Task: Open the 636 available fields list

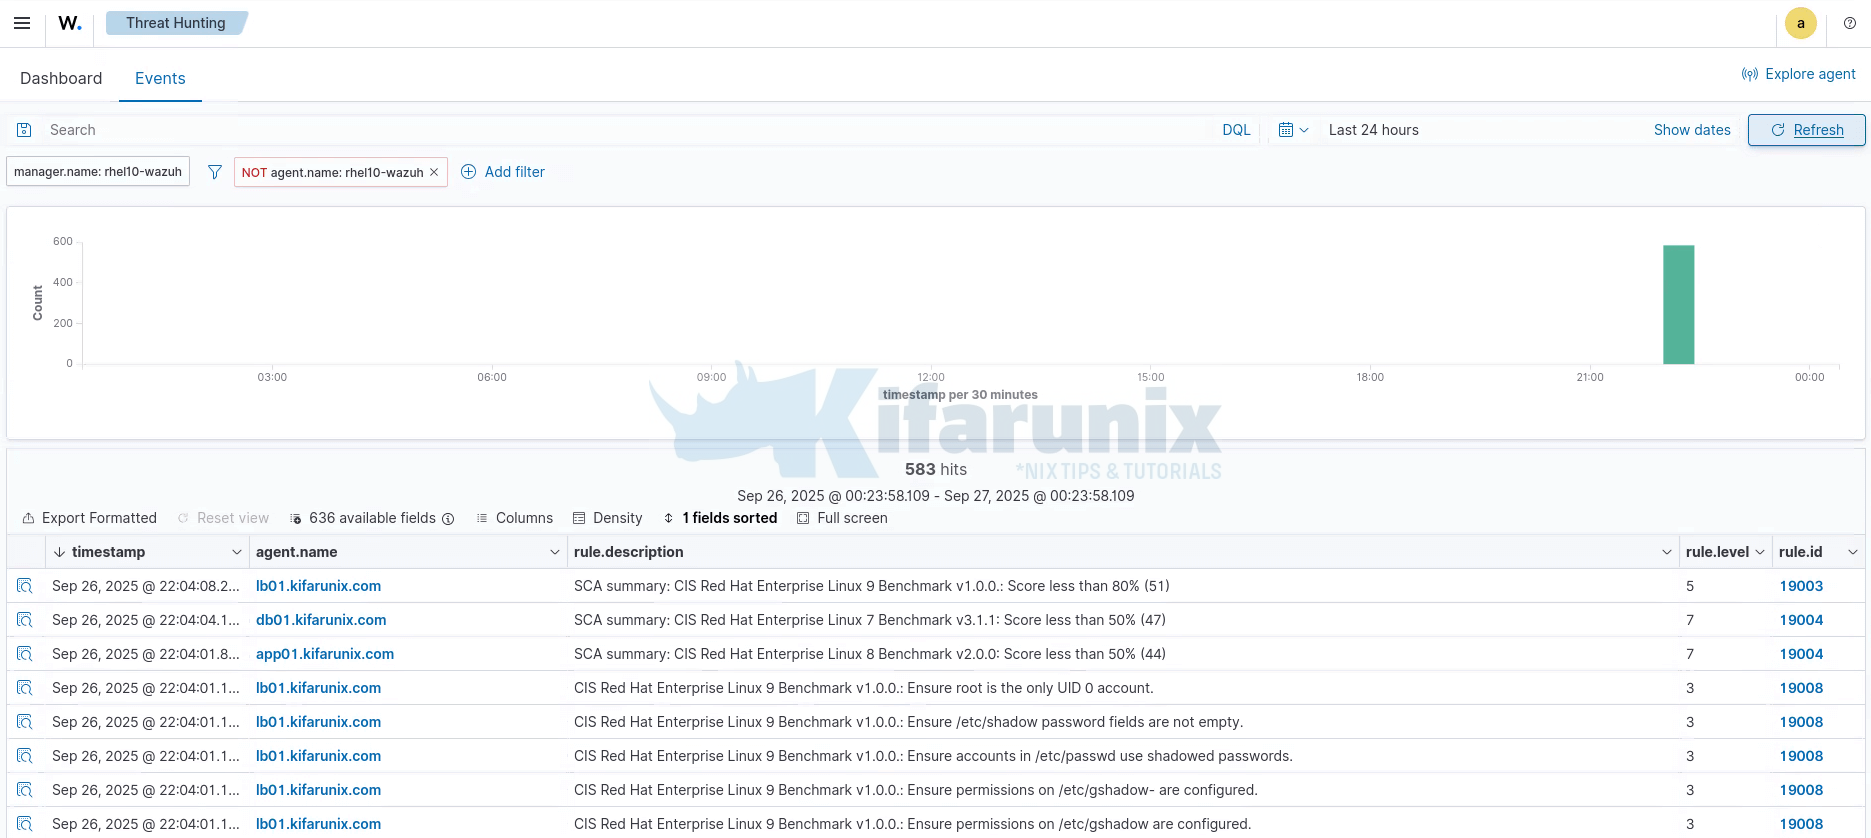Action: tap(365, 518)
